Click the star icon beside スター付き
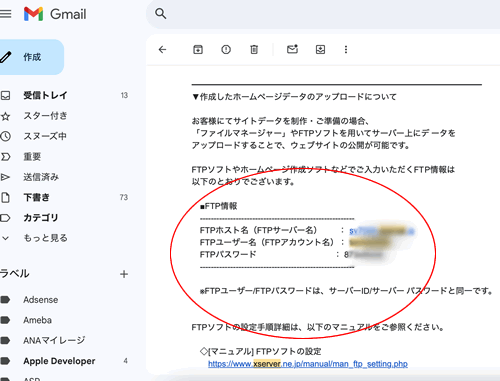500x381 pixels. pyautogui.click(x=5, y=116)
